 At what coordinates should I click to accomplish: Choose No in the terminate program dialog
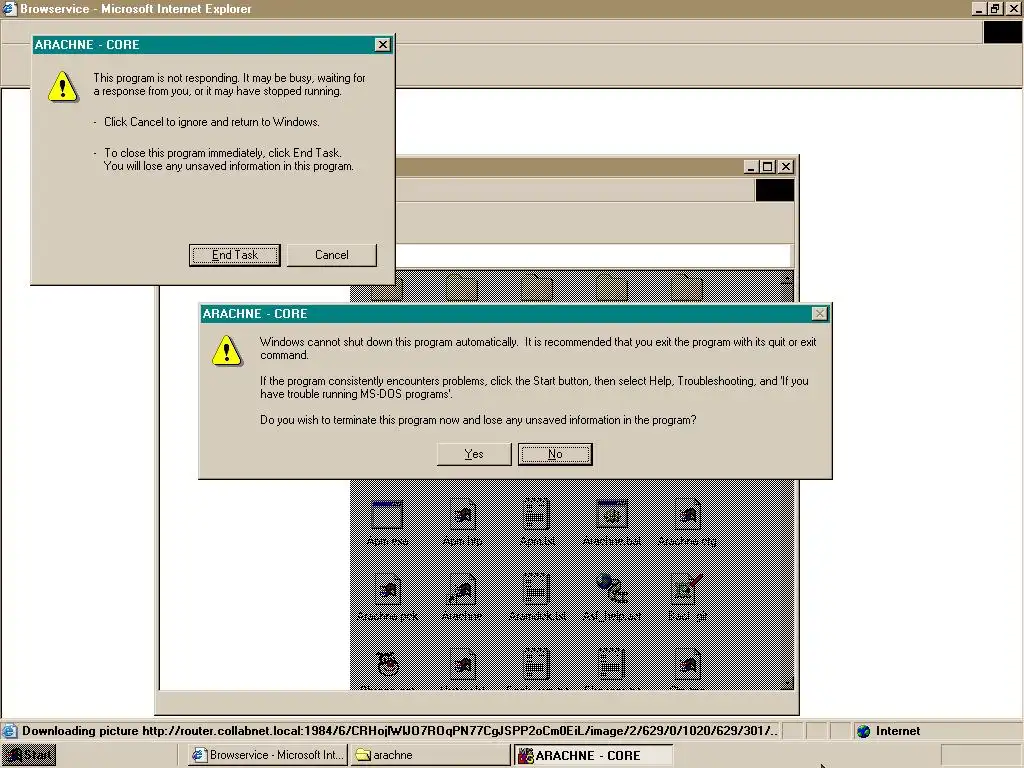pyautogui.click(x=555, y=454)
